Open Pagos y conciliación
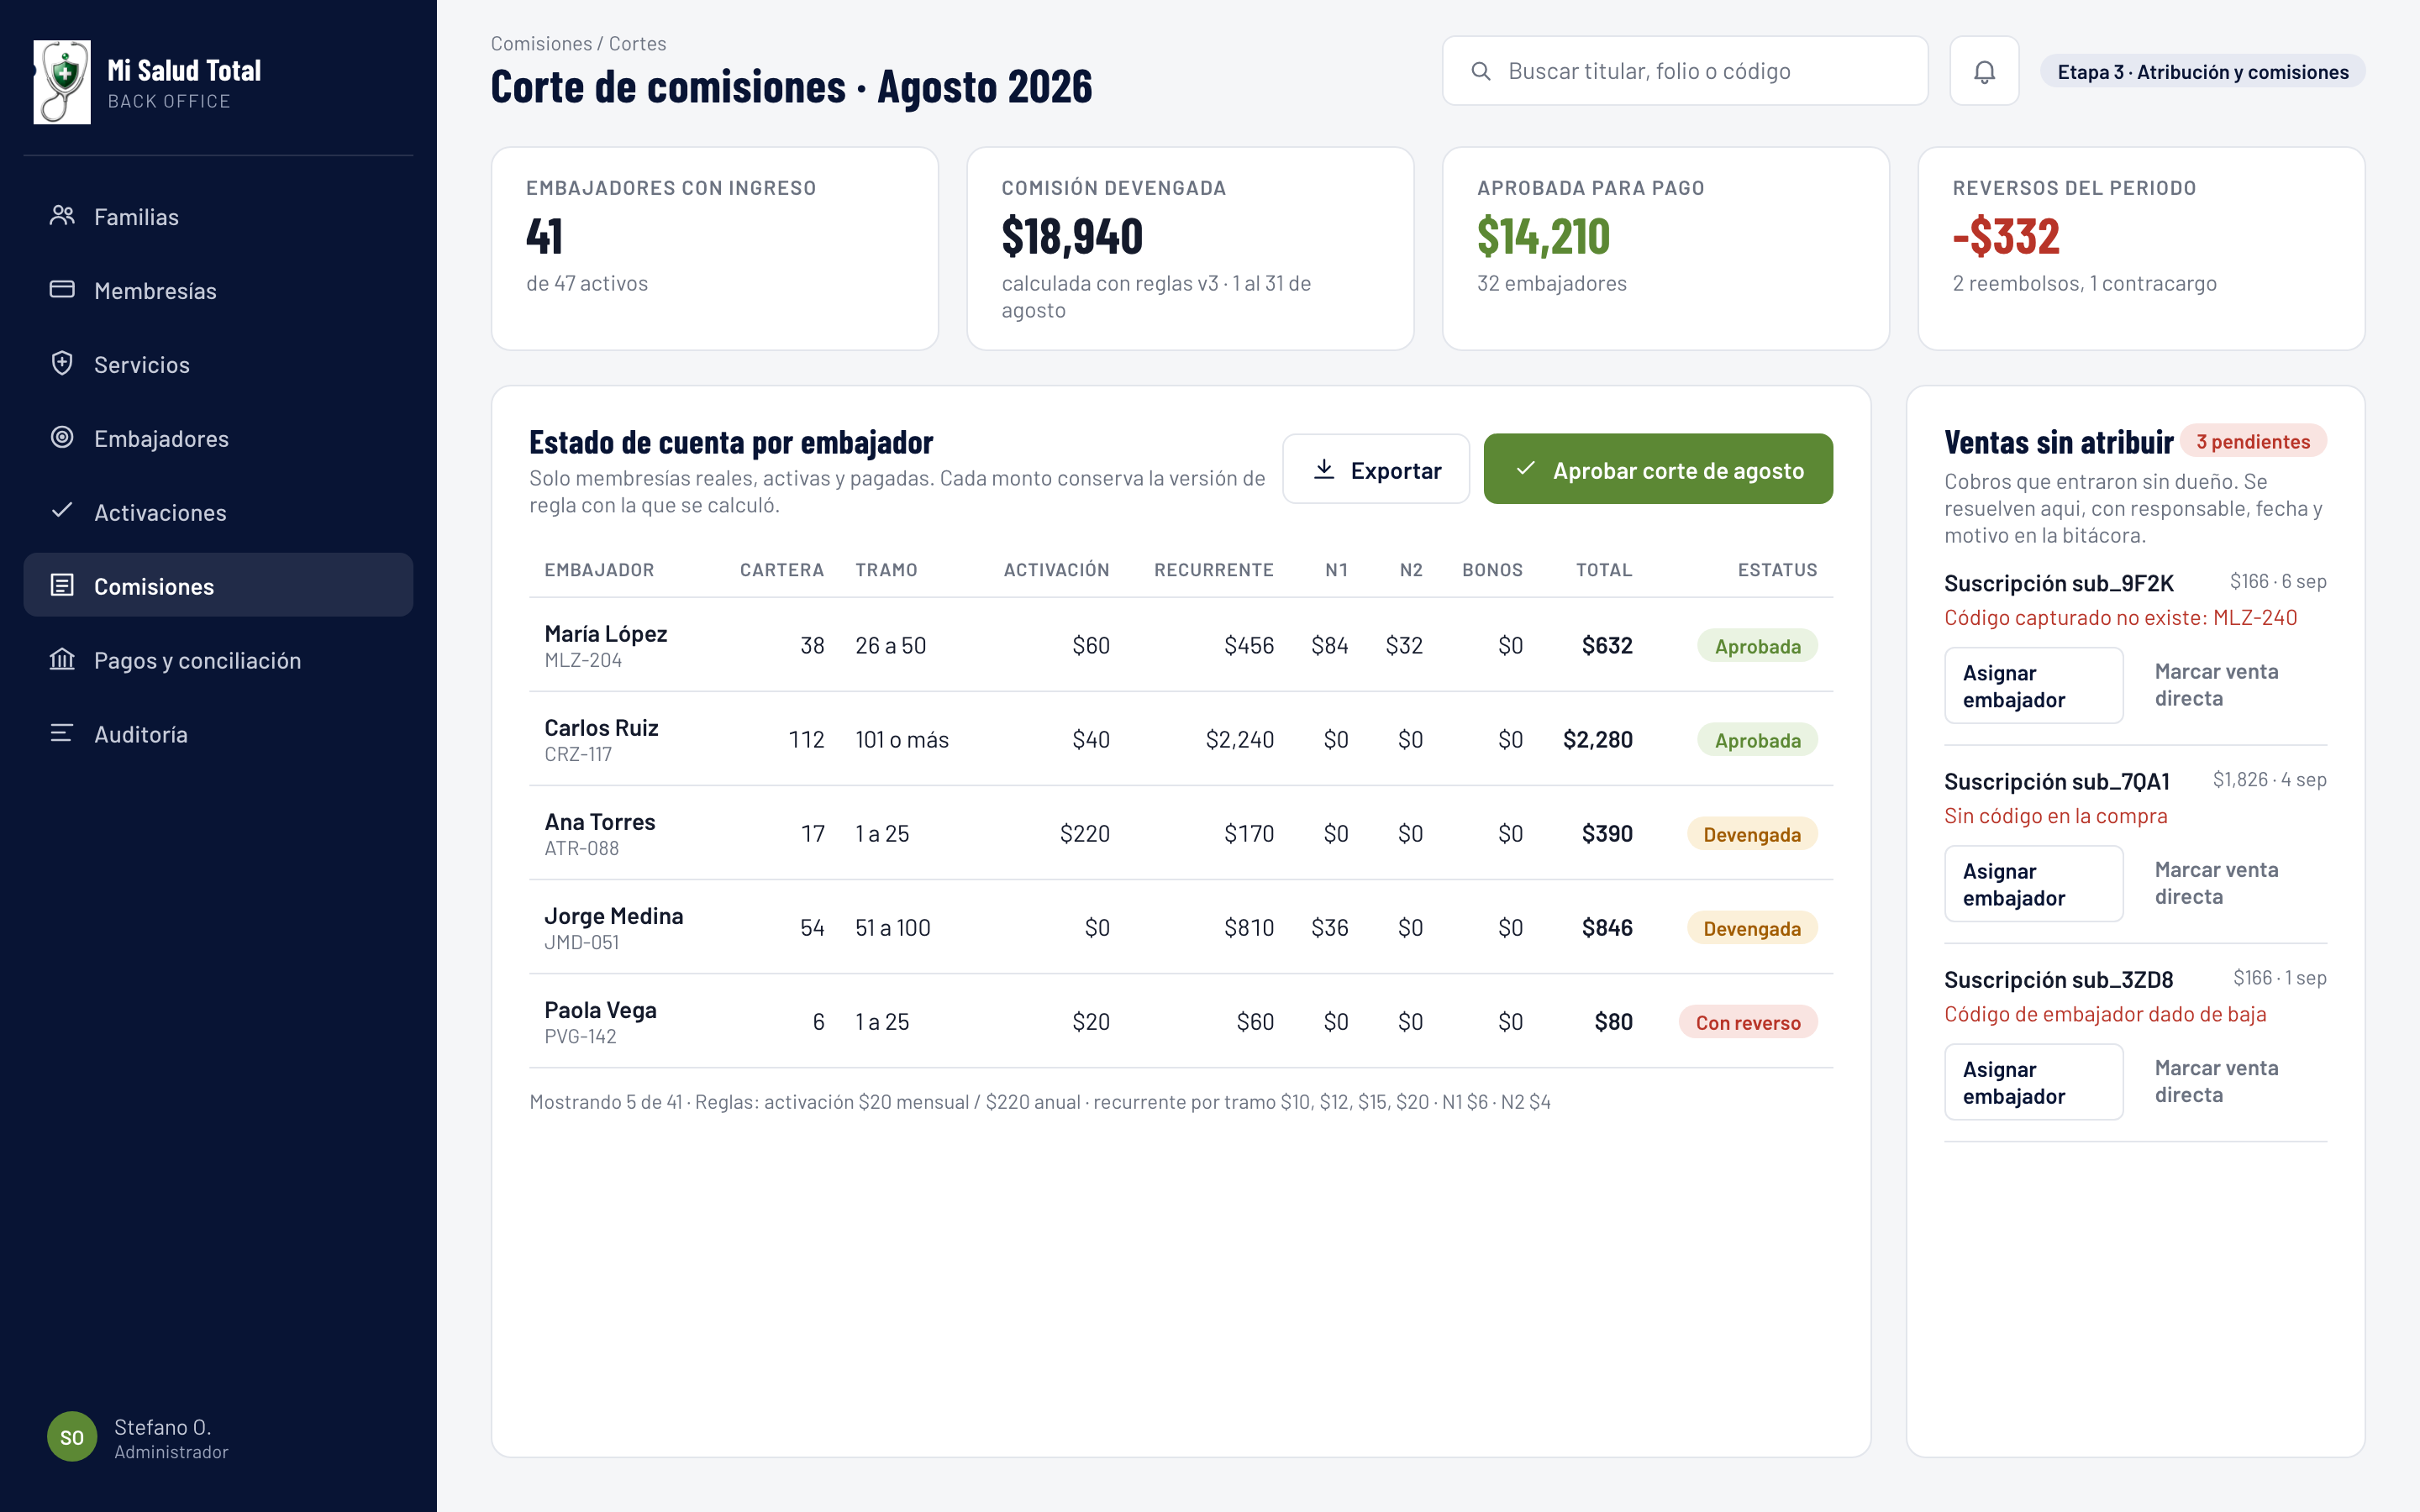 pyautogui.click(x=218, y=660)
